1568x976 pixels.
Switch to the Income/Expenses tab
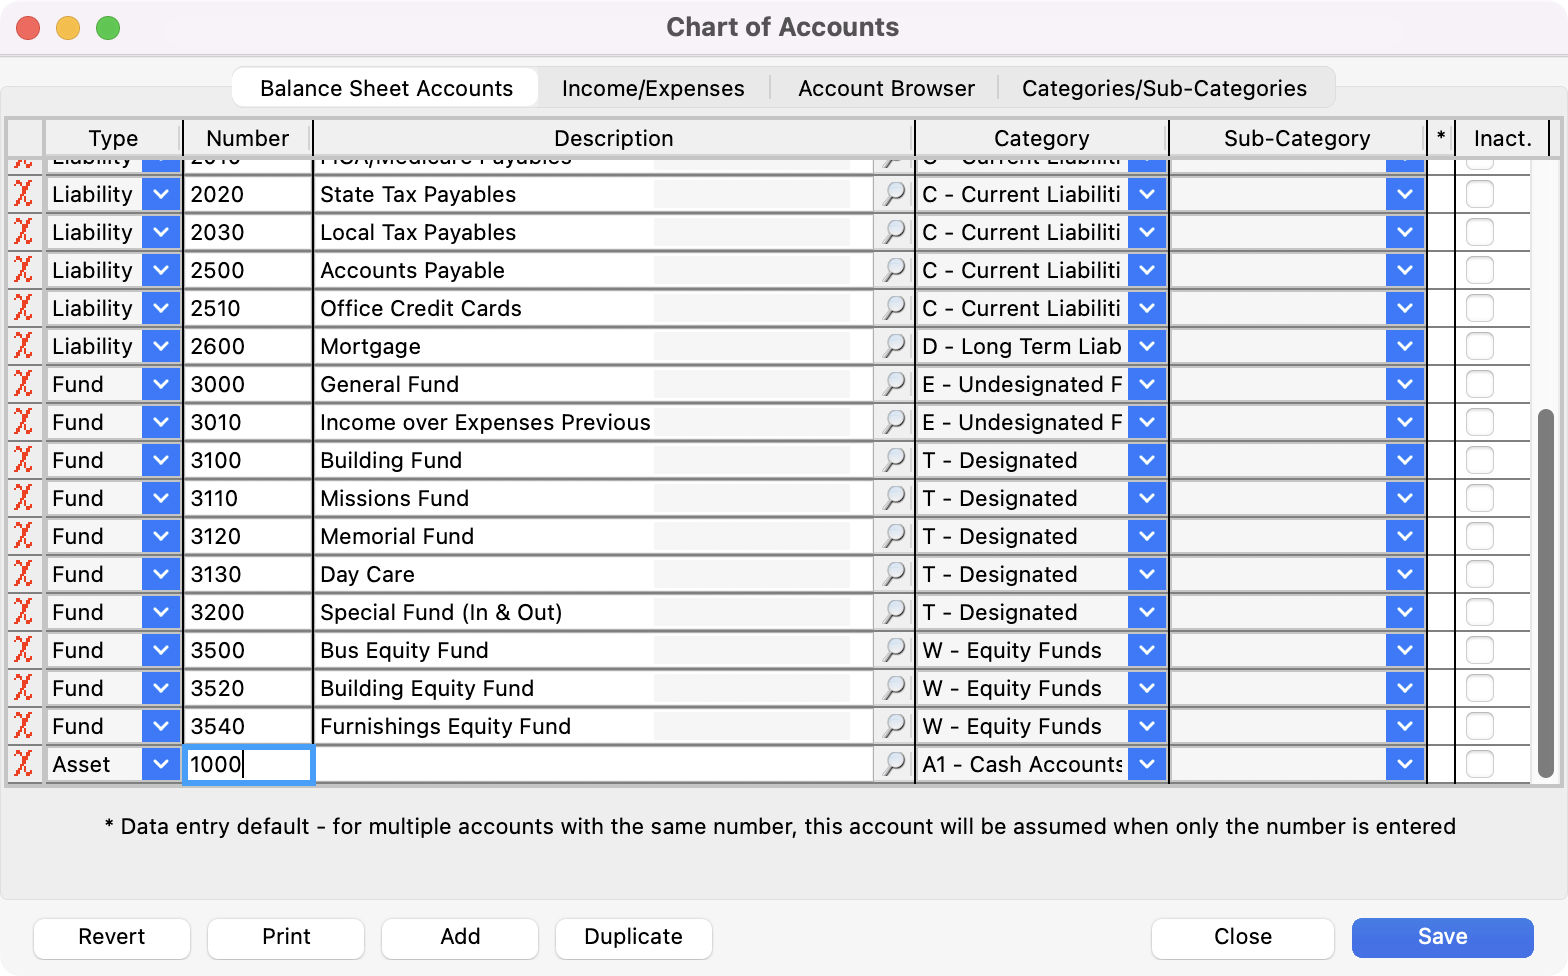coord(653,88)
